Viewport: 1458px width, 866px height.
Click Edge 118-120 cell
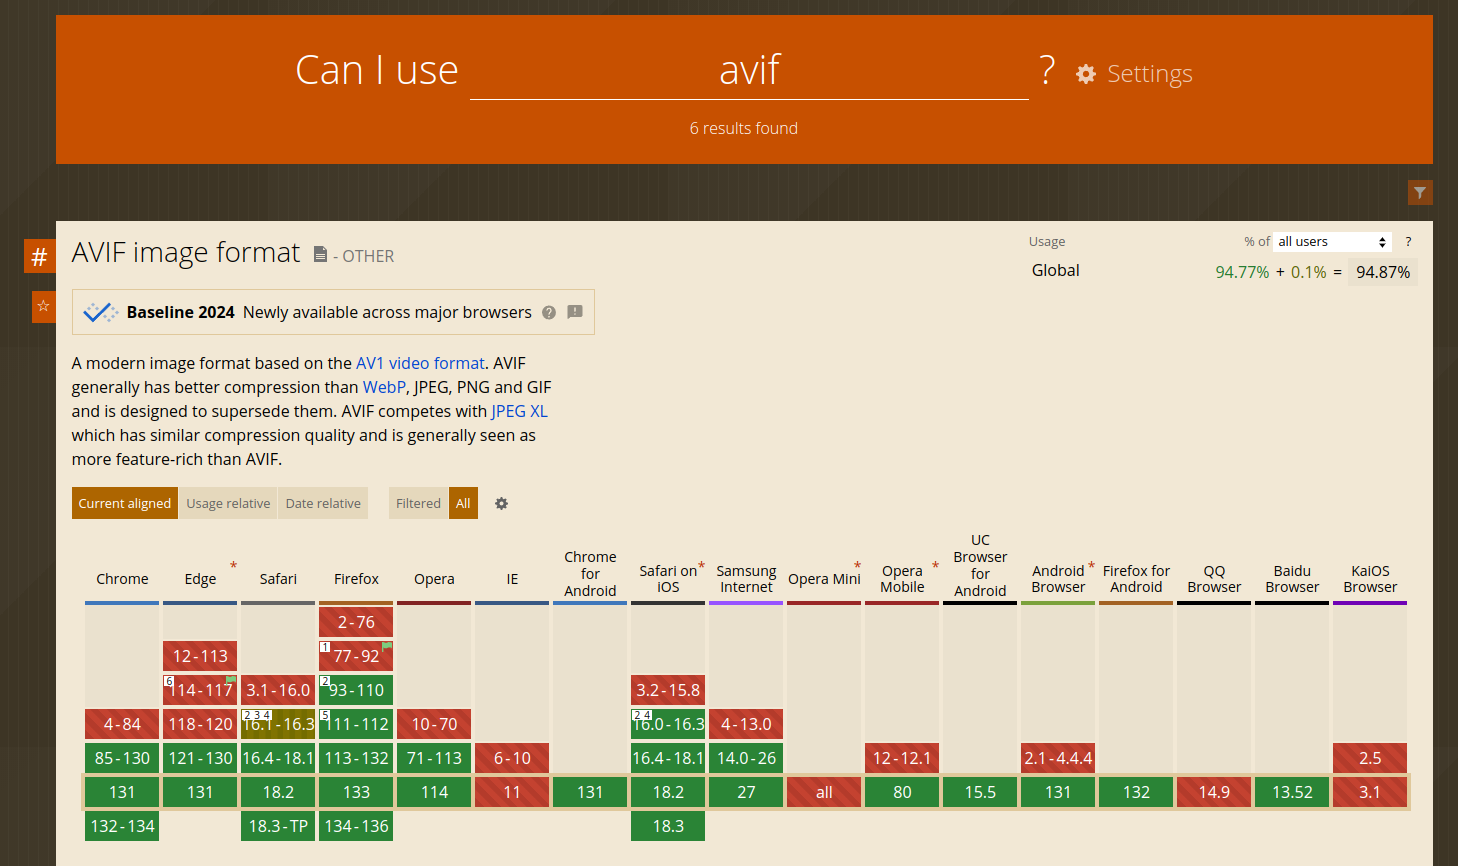tap(200, 724)
